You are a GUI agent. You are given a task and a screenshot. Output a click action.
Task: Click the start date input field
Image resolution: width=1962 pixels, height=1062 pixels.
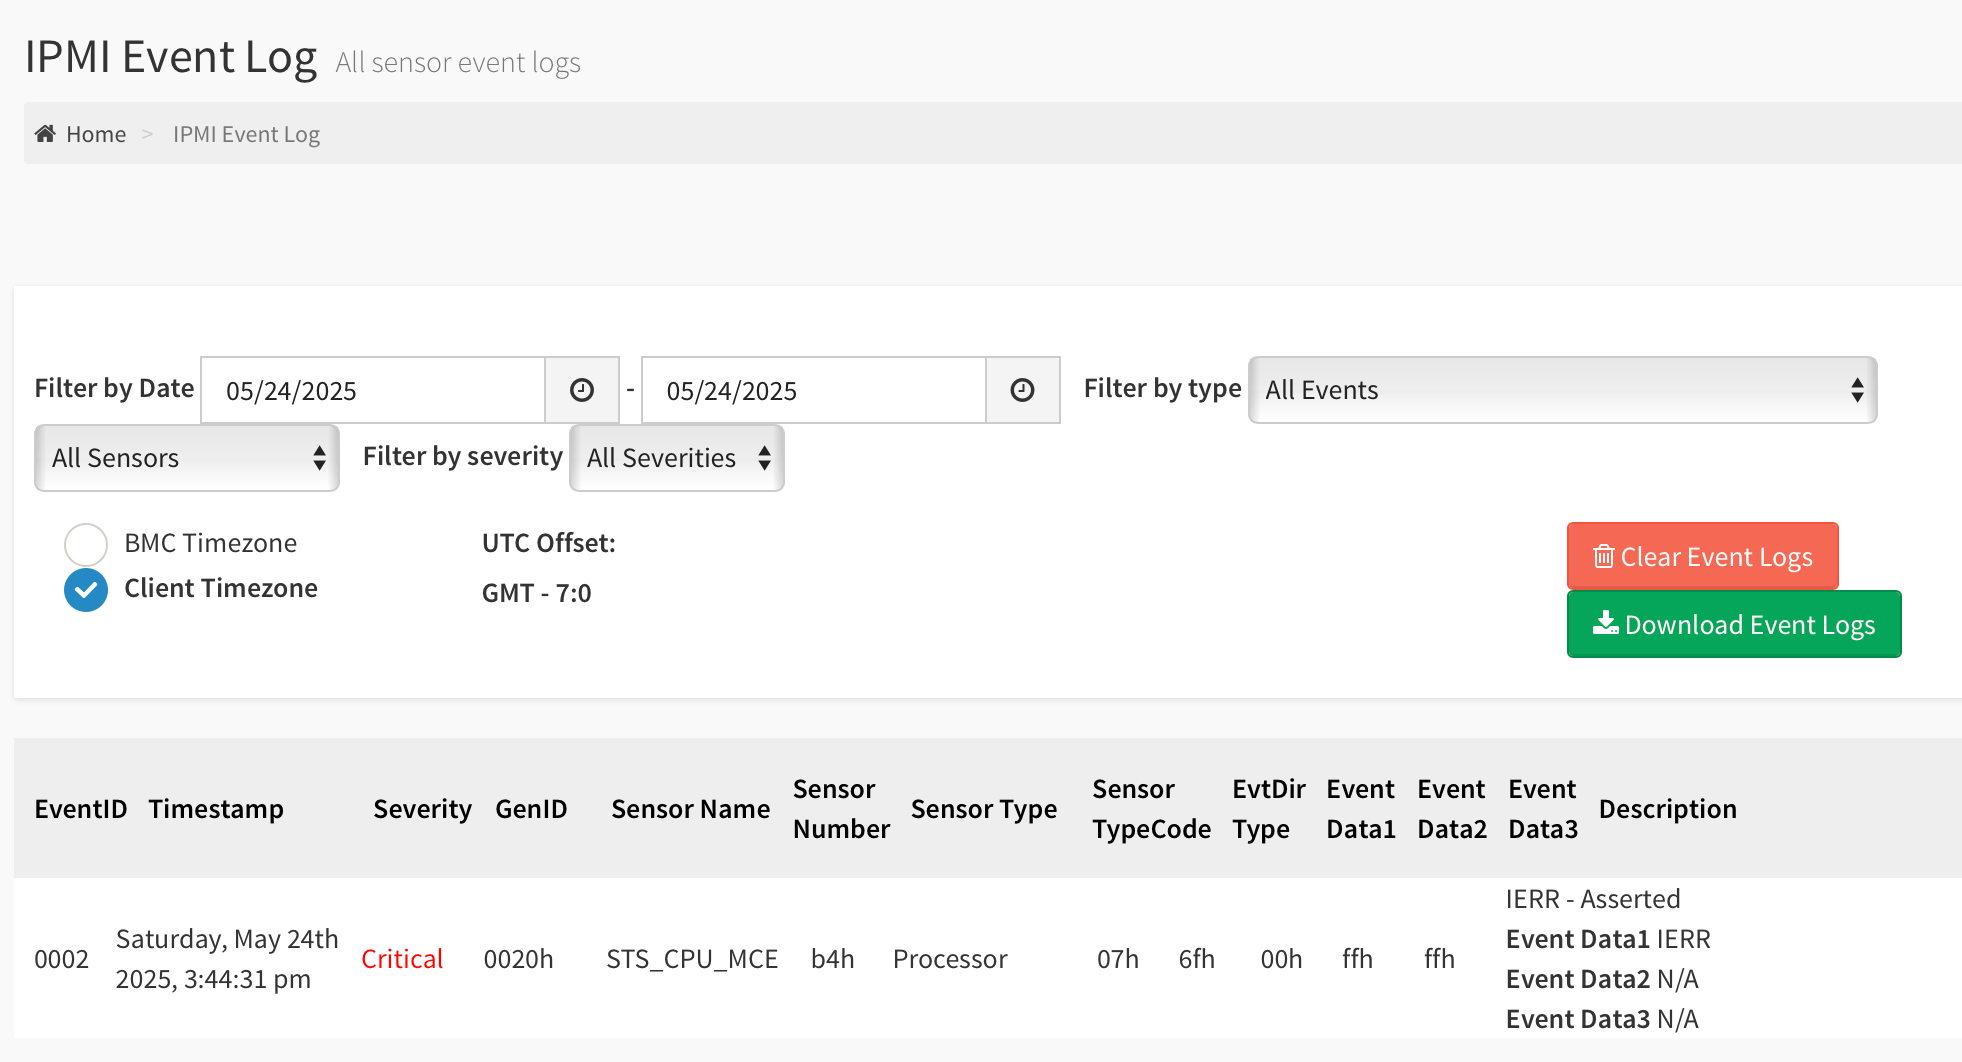[372, 390]
